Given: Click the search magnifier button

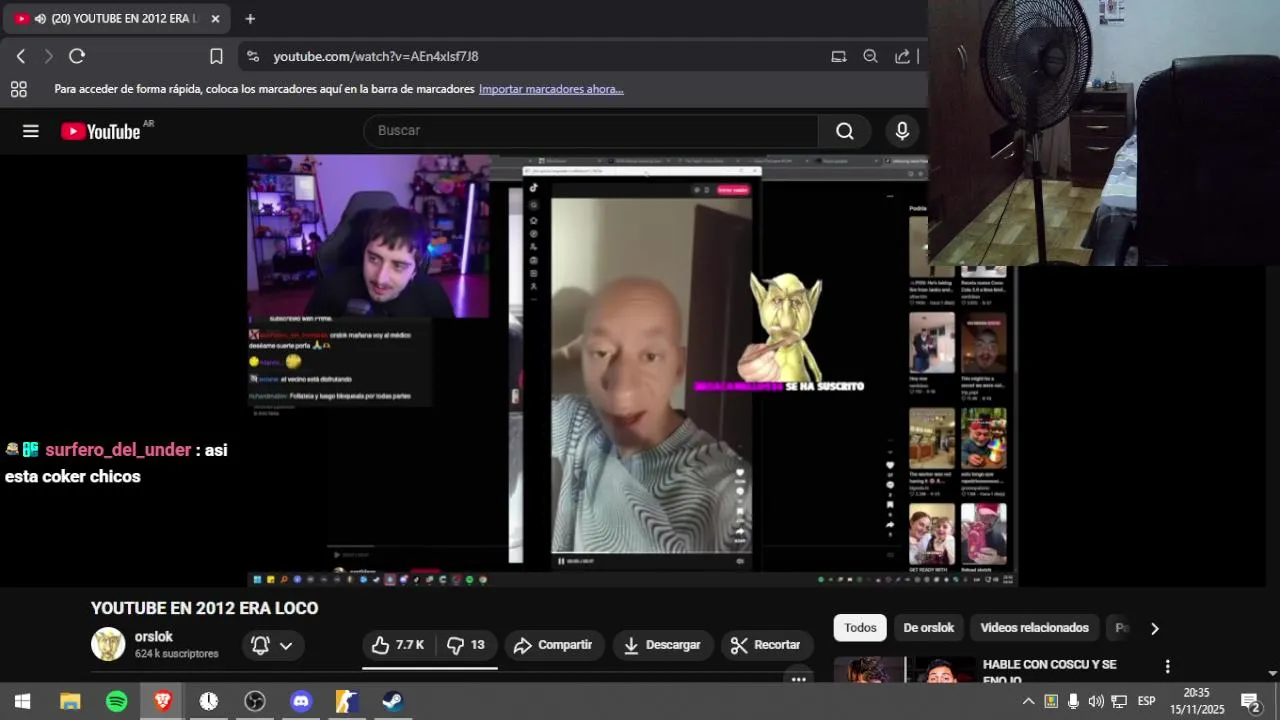Looking at the screenshot, I should (845, 131).
